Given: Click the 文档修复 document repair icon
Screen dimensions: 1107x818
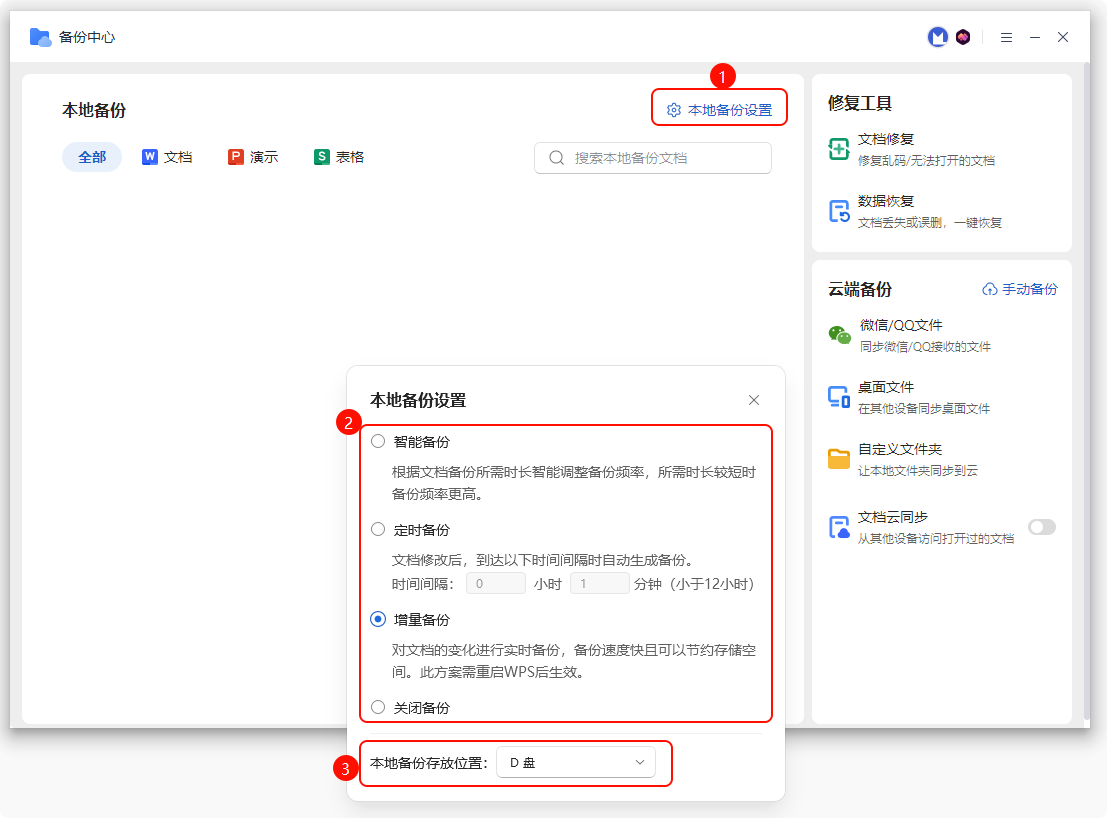Looking at the screenshot, I should point(839,149).
